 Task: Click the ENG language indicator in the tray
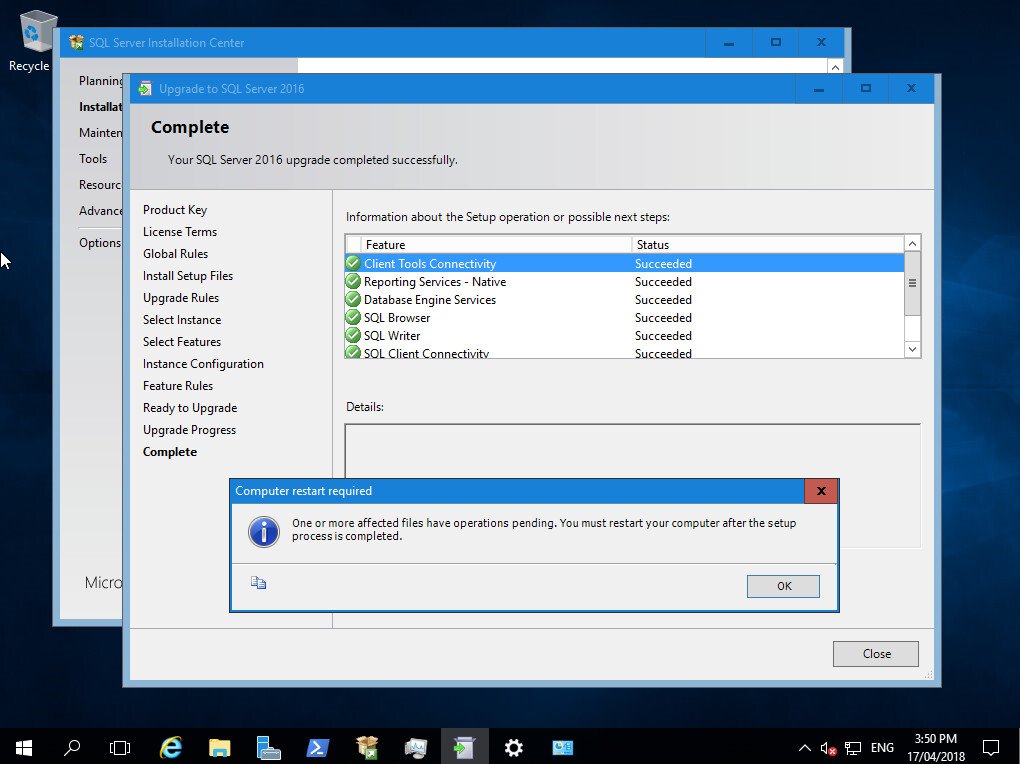coord(881,747)
